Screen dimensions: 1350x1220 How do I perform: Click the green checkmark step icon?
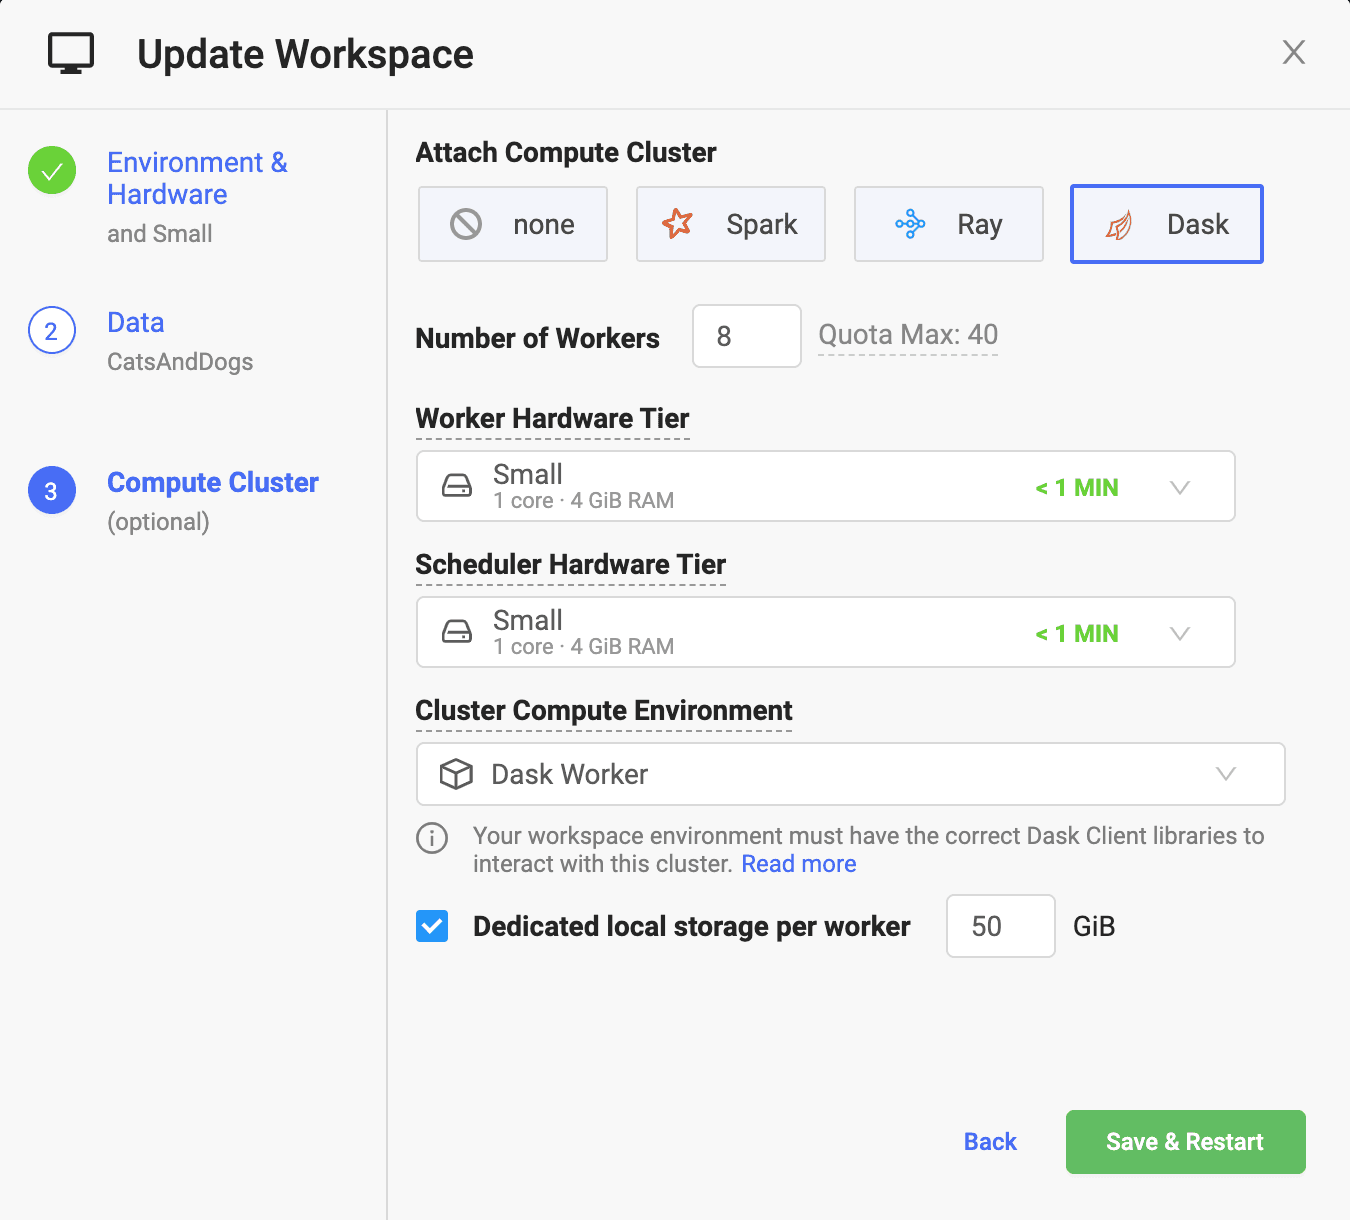(x=52, y=171)
